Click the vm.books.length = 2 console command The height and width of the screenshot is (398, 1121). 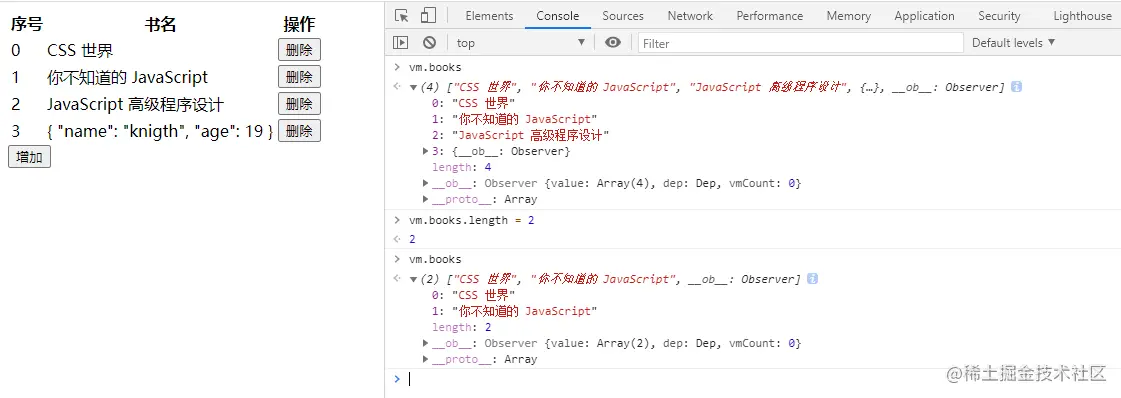[x=471, y=220]
